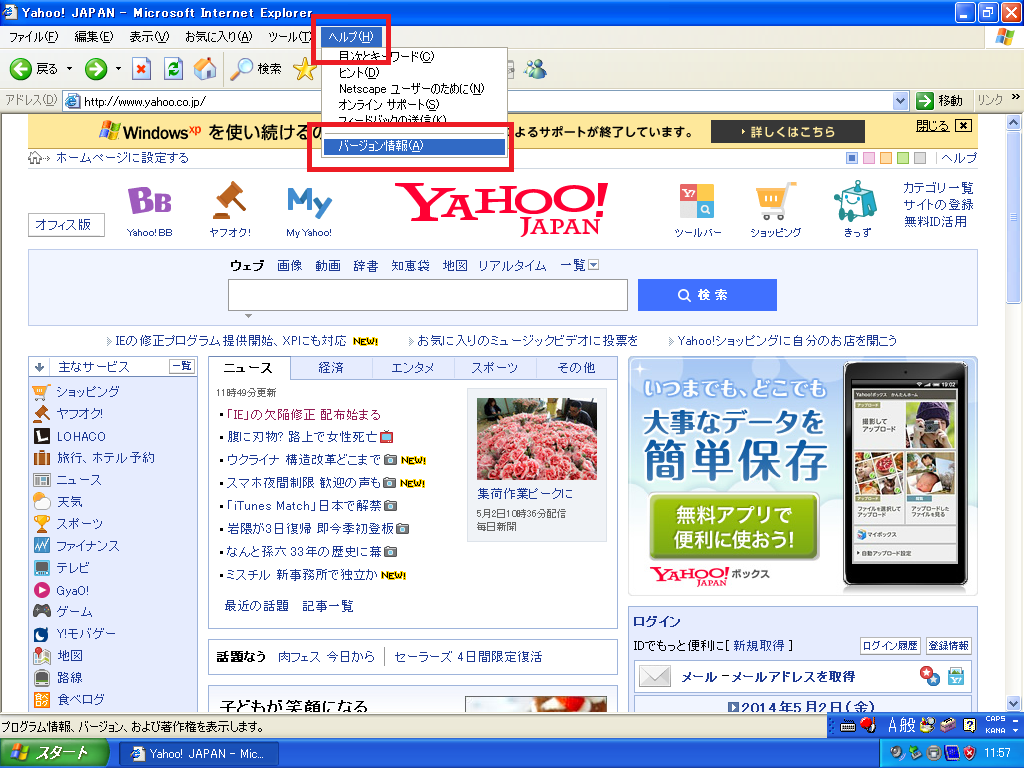This screenshot has height=768, width=1024.
Task: Collapse the 主なサービス arrow icon
Action: click(39, 367)
